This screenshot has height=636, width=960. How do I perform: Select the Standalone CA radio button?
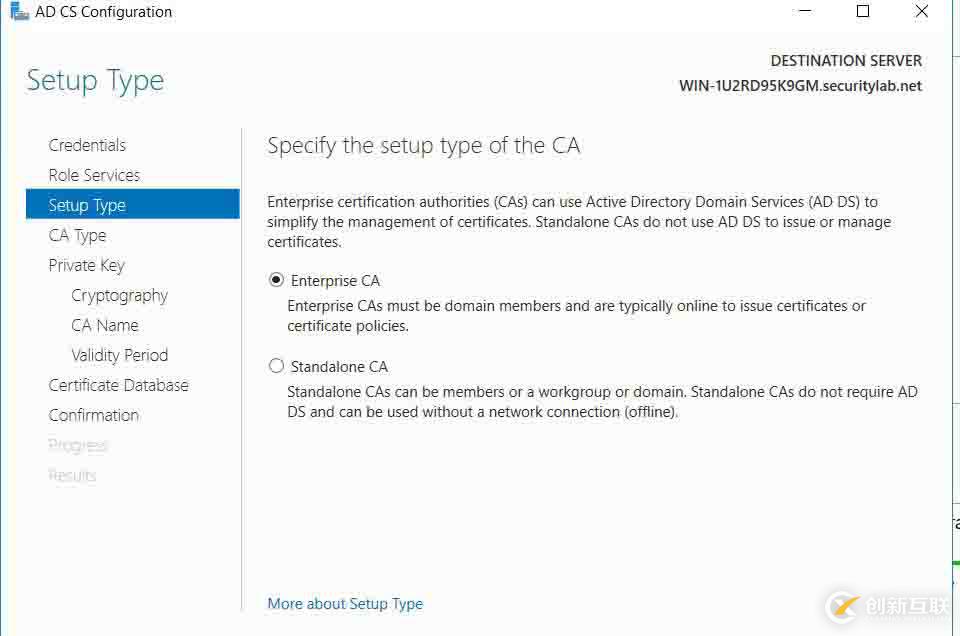tap(277, 367)
